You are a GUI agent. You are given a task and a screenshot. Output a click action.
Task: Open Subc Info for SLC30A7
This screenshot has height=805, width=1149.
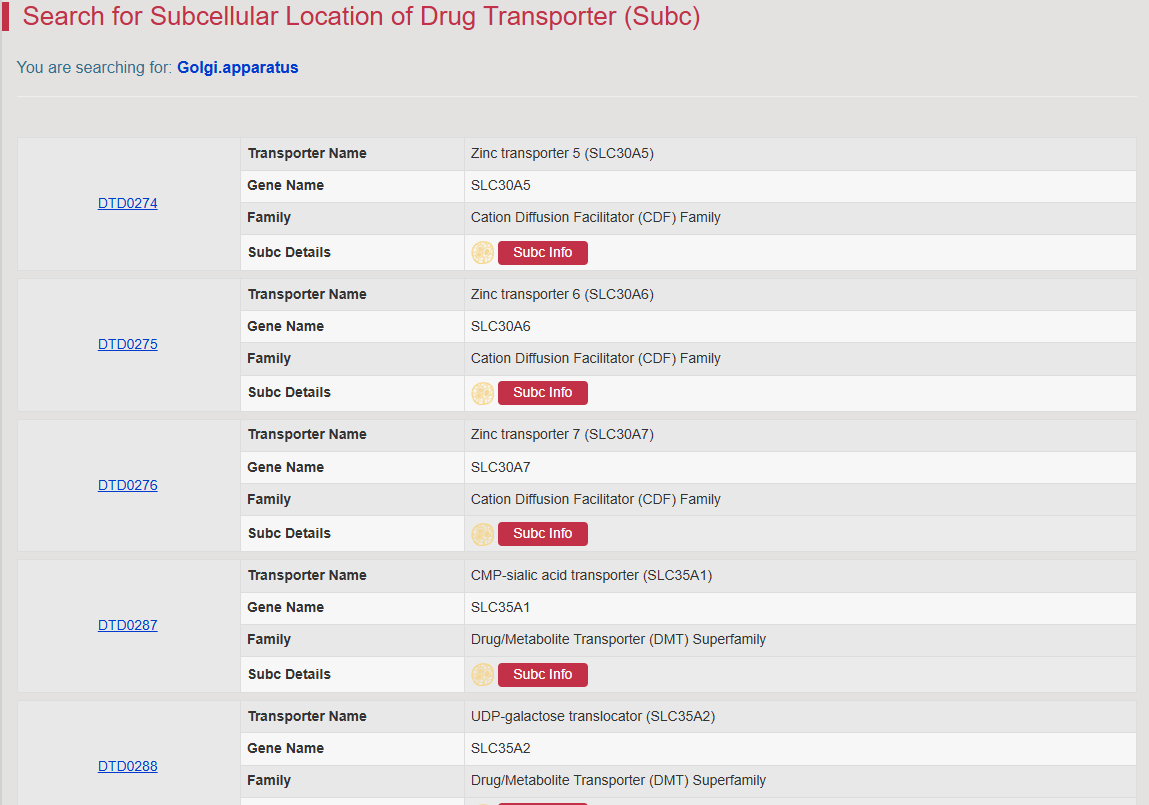tap(542, 534)
